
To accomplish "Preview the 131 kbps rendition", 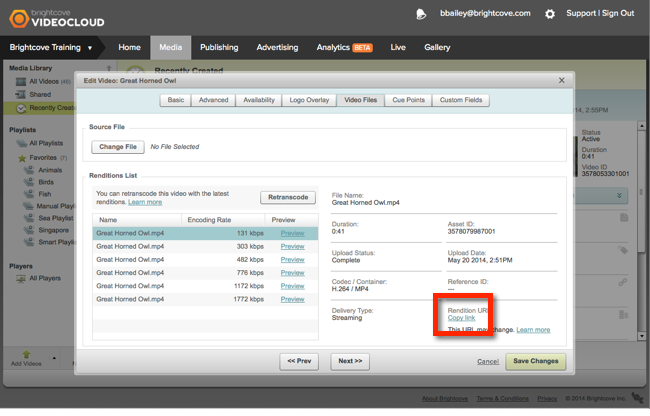I will click(293, 233).
